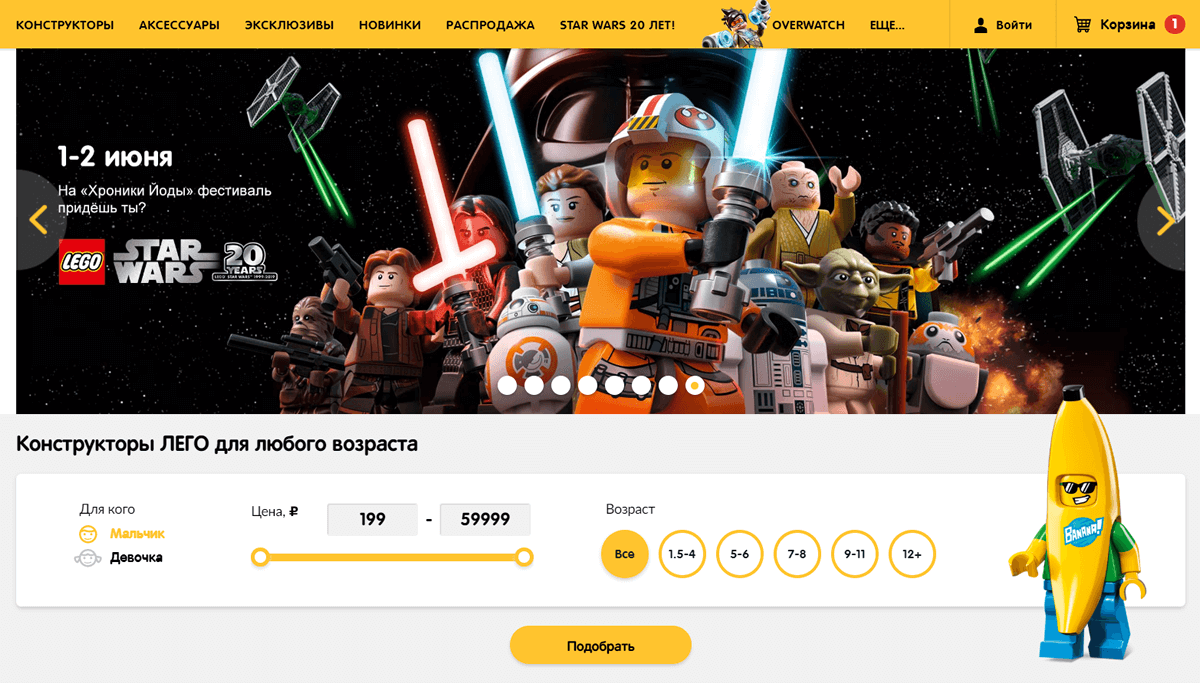Click the user login person icon
The height and width of the screenshot is (694, 1200).
pos(981,25)
